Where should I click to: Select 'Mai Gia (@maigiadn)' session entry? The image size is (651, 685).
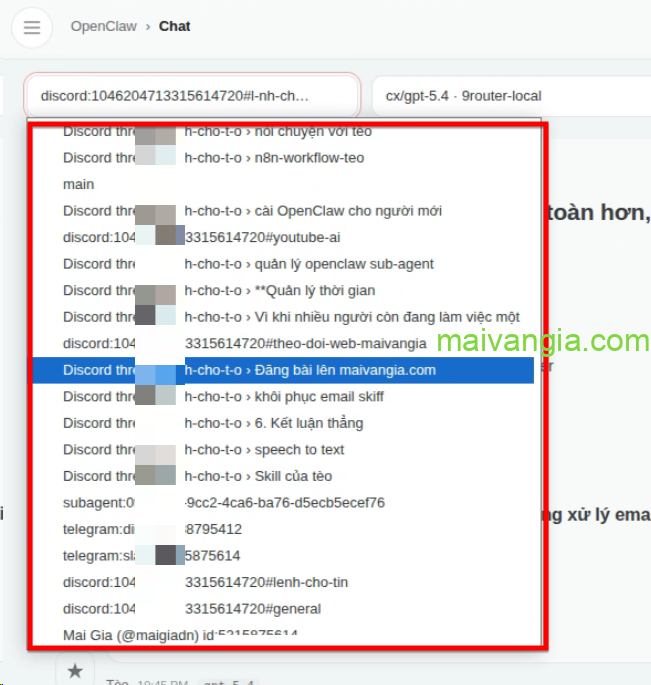tap(180, 633)
